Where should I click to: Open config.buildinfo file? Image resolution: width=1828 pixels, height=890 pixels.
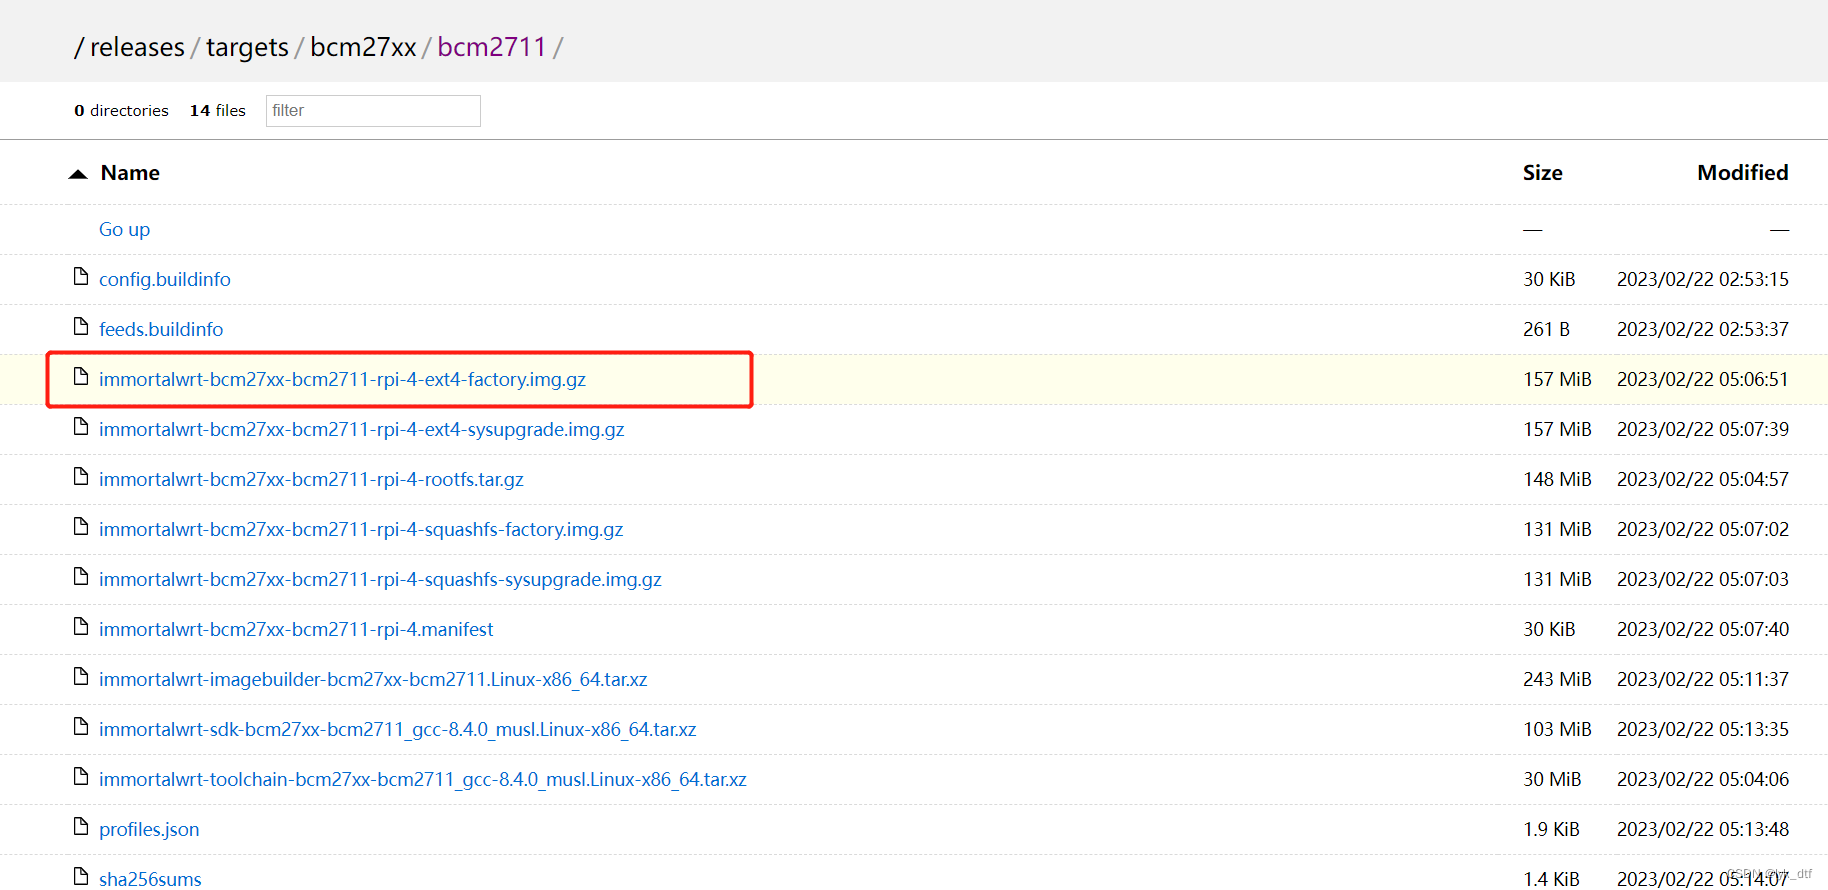coord(165,279)
